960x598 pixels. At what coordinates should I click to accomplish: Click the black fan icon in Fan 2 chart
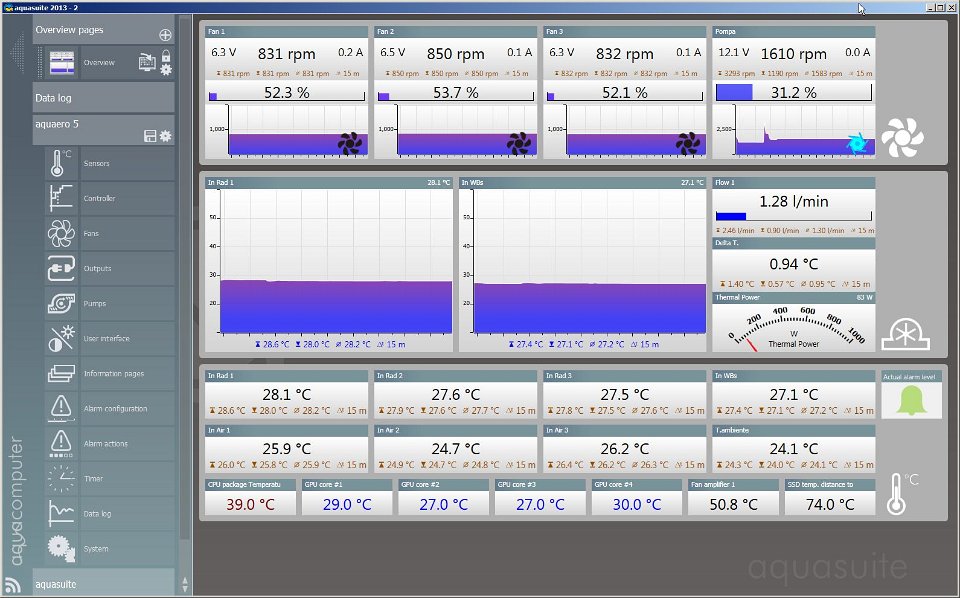point(519,144)
